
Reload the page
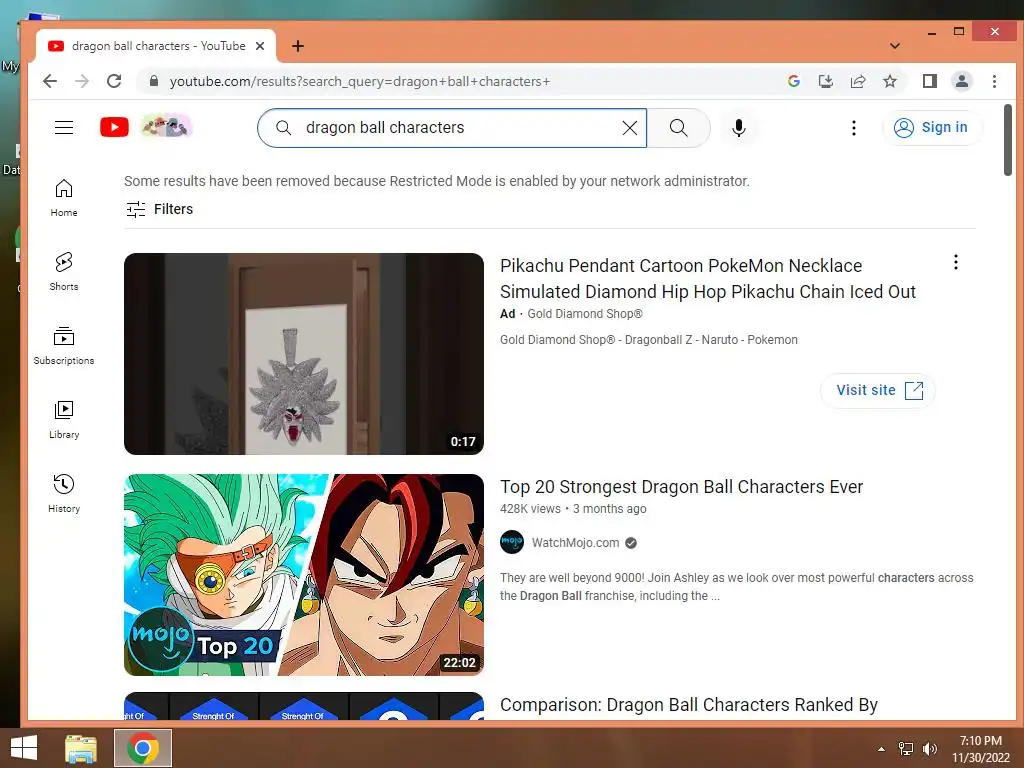[114, 81]
